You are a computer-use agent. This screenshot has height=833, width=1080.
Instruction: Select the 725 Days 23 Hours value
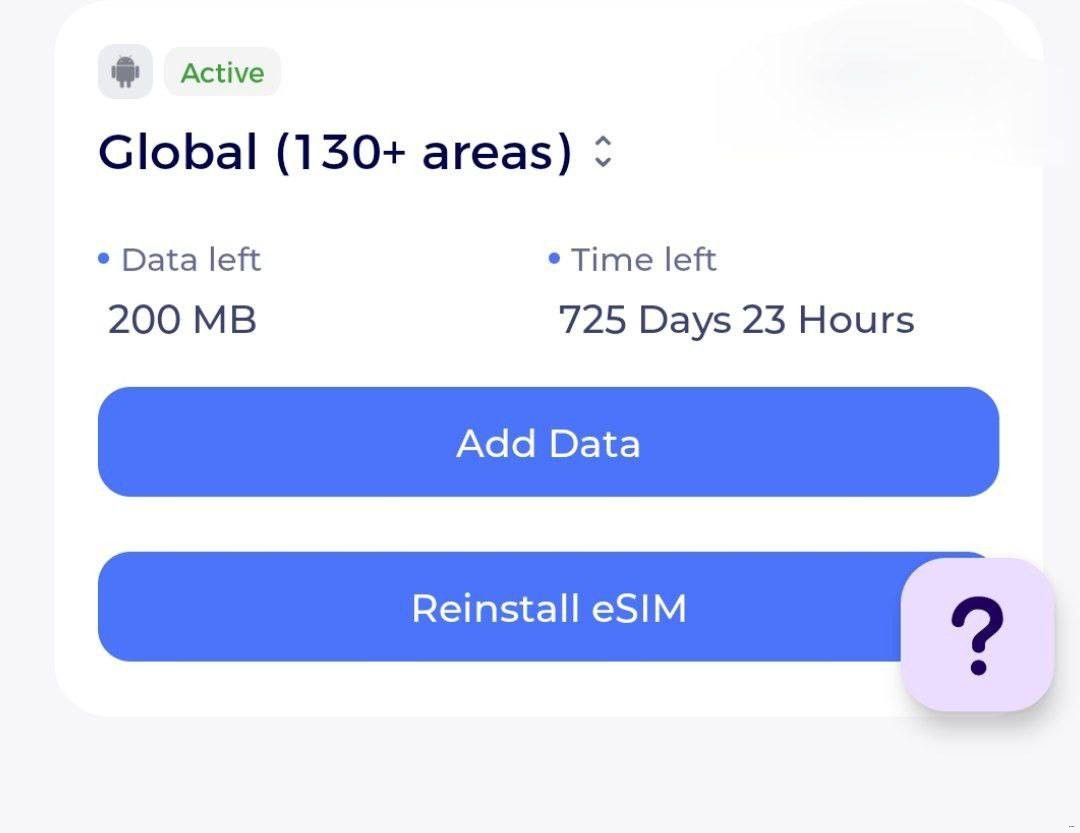(736, 320)
